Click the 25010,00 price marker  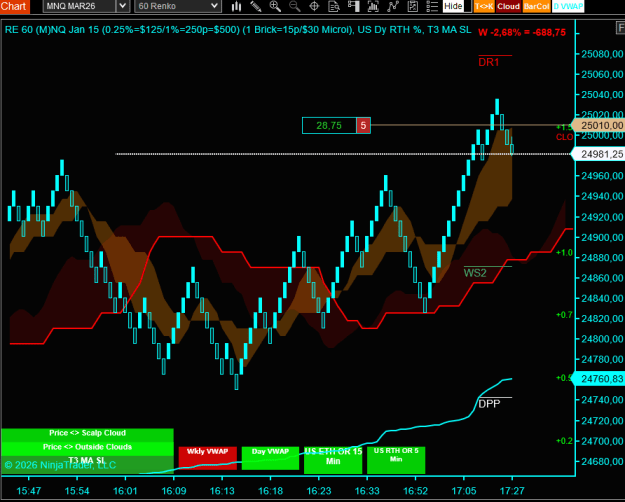[598, 126]
